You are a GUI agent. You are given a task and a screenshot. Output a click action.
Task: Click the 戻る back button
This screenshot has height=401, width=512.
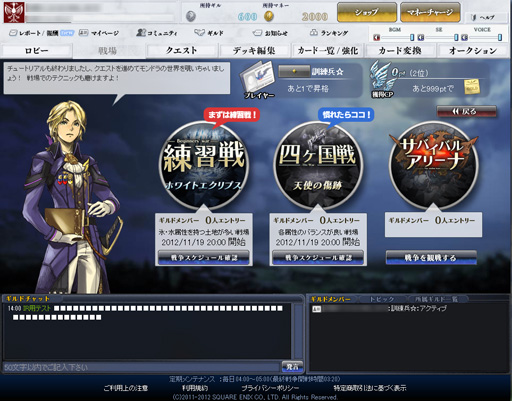(x=466, y=112)
